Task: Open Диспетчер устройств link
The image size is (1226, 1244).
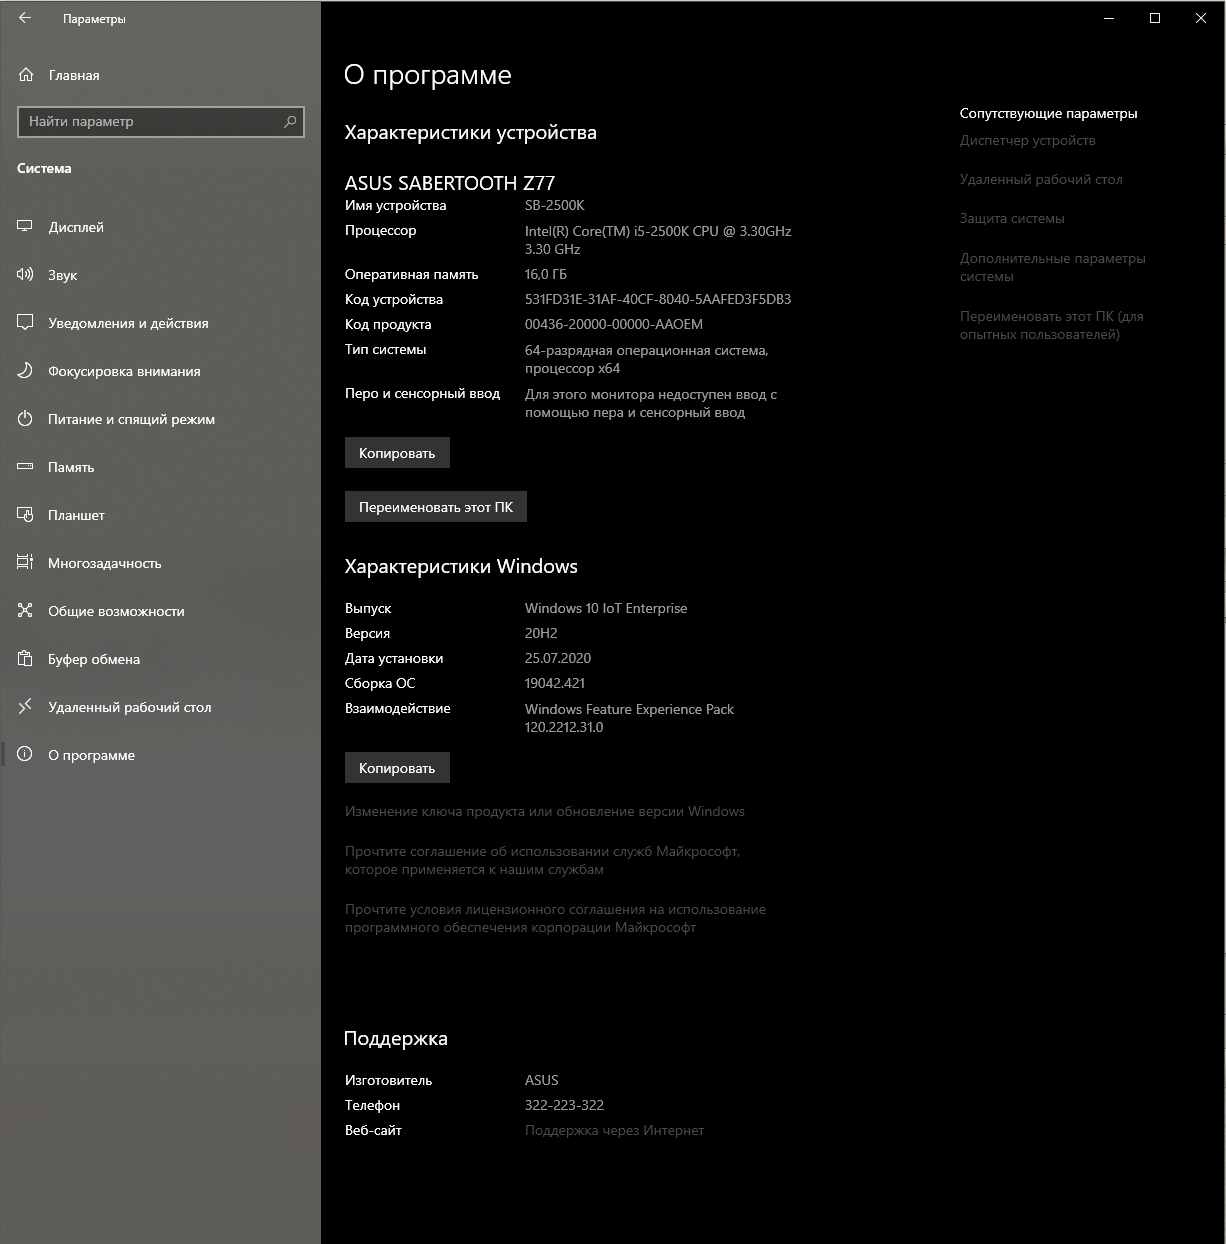Action: (x=1028, y=141)
